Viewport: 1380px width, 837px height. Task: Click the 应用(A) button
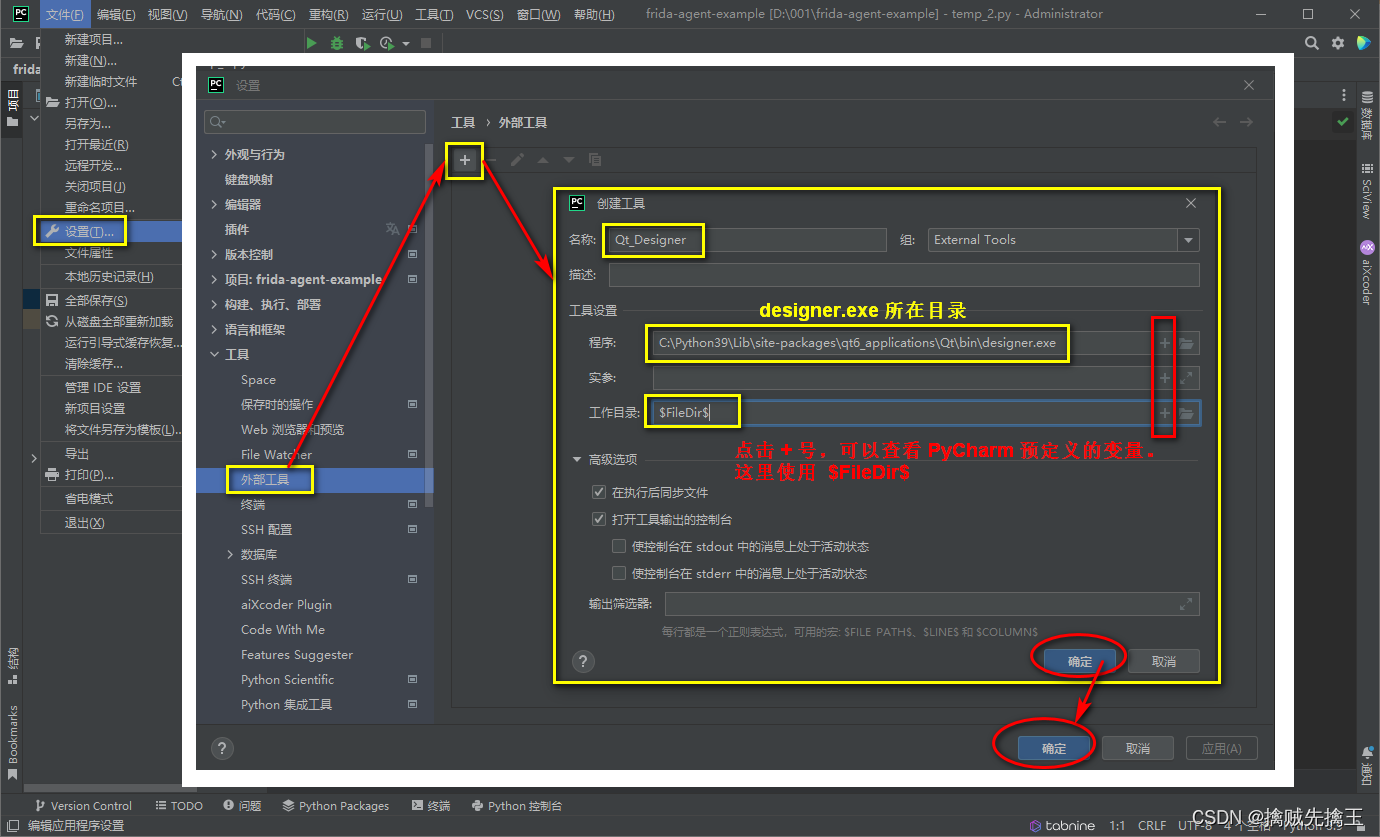[x=1221, y=748]
